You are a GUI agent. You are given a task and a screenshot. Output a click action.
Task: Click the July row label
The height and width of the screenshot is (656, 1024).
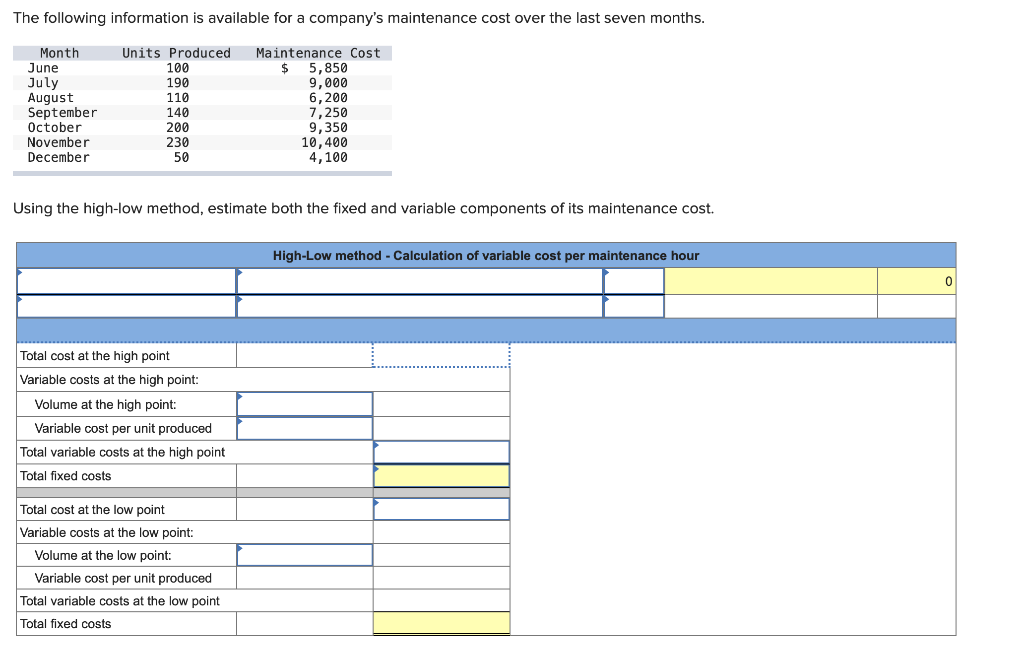(43, 83)
